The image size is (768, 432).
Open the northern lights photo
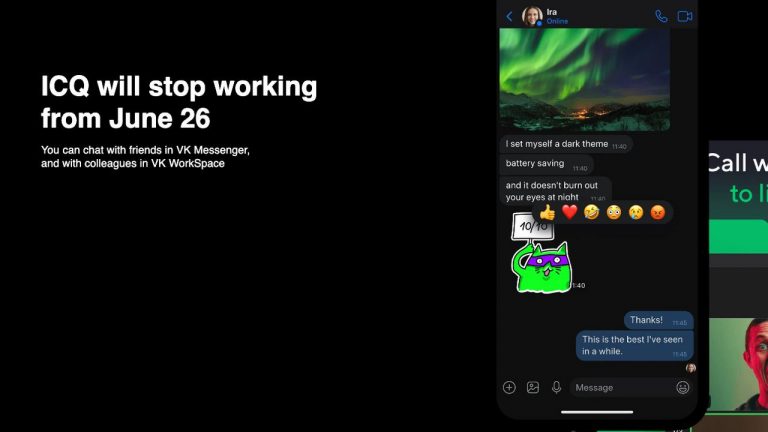pos(585,79)
